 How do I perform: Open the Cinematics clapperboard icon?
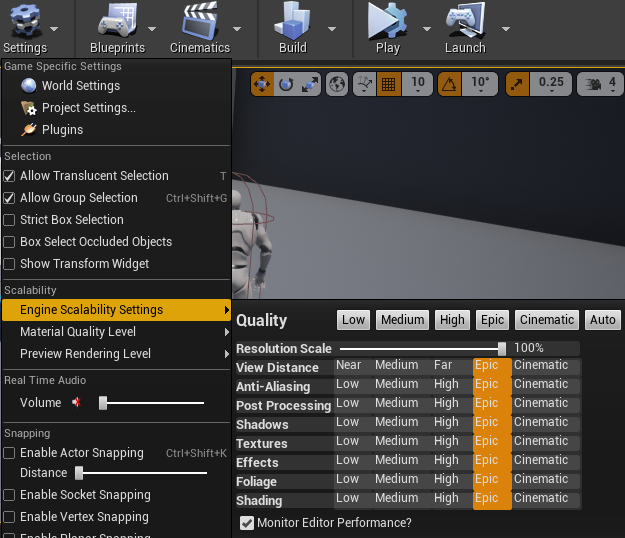coord(199,21)
